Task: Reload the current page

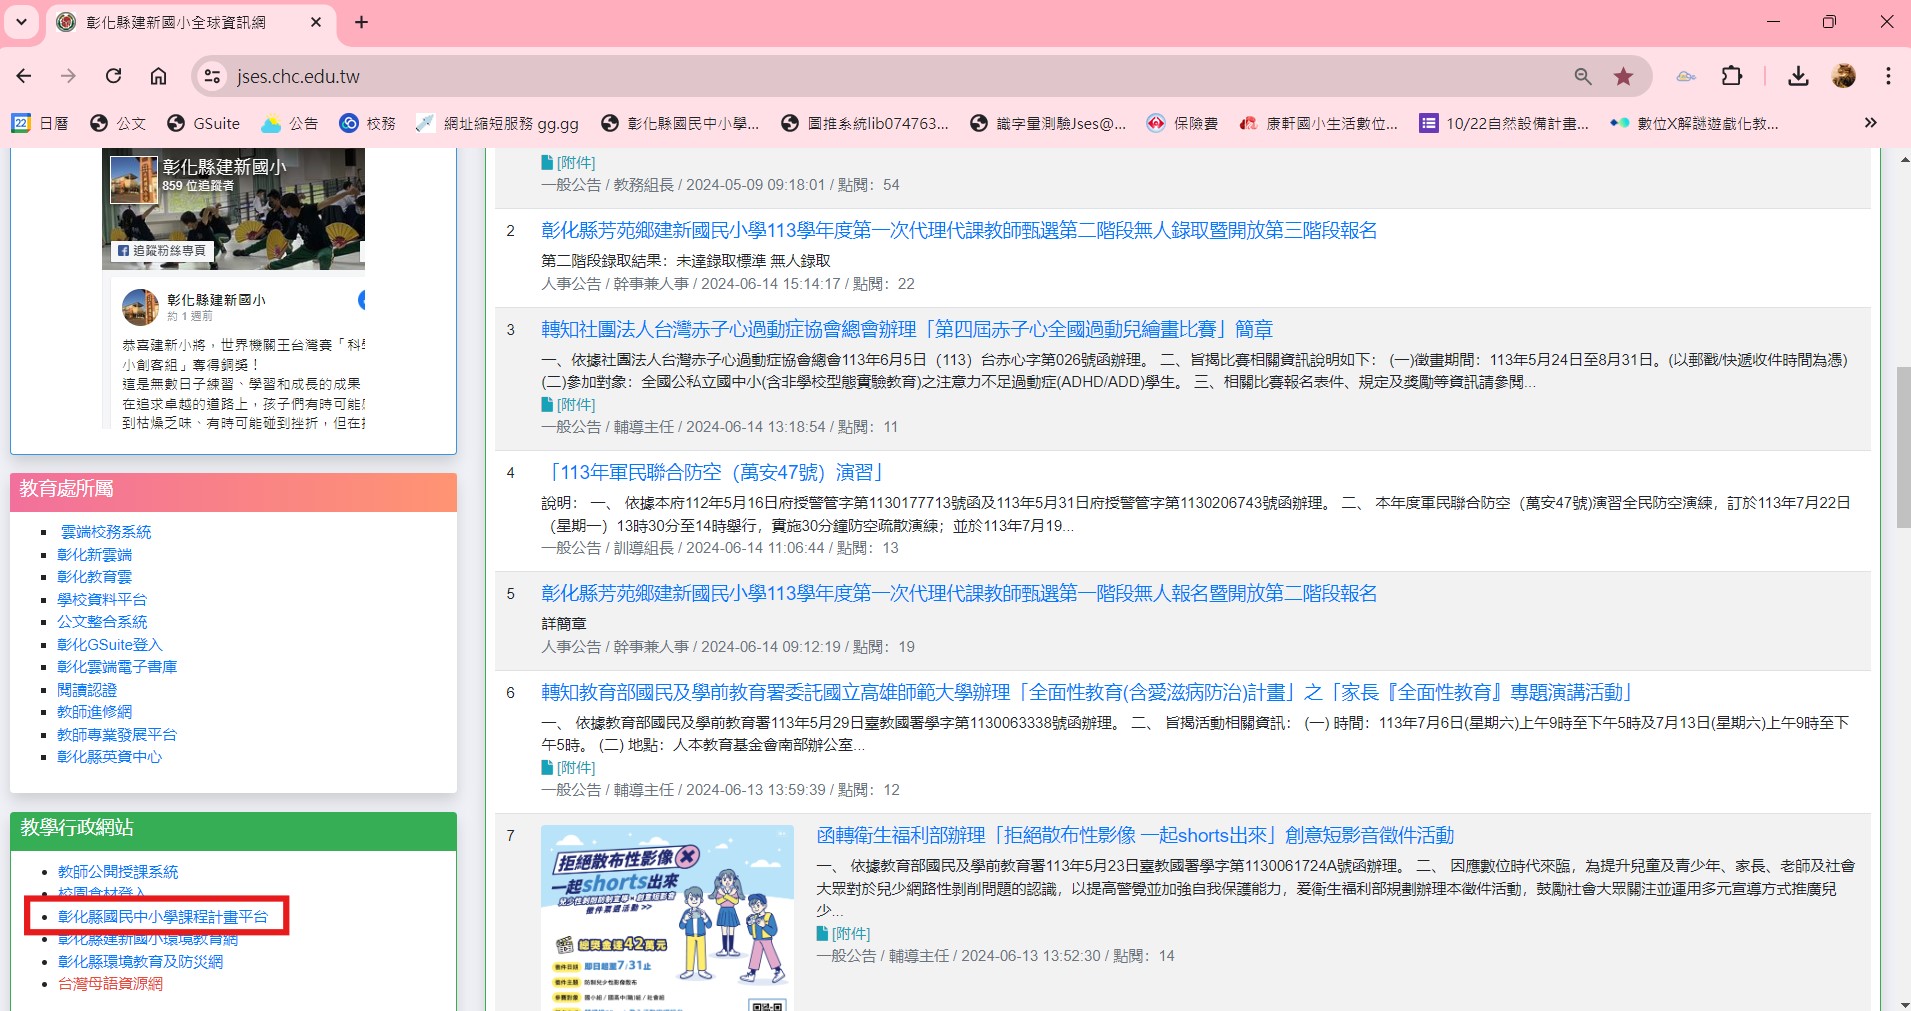Action: click(114, 76)
